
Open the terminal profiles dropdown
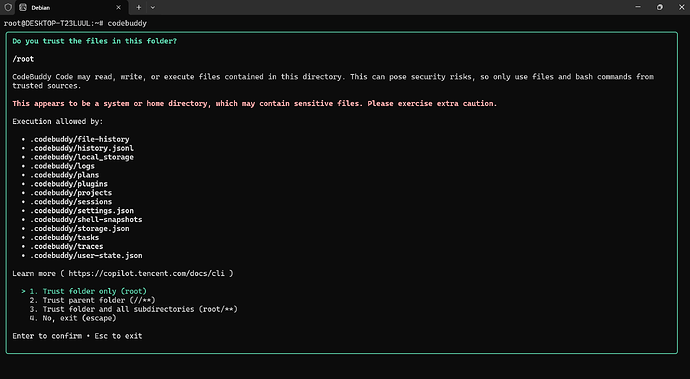153,7
